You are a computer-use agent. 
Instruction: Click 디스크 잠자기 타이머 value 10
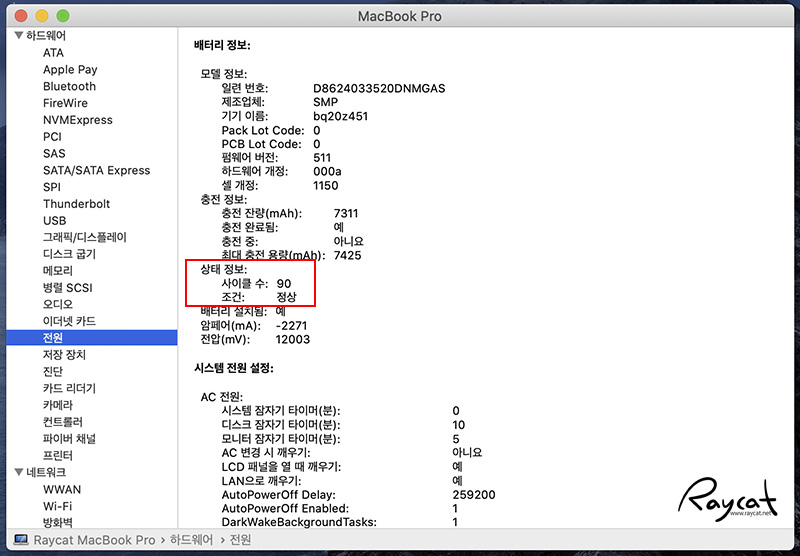(x=459, y=425)
